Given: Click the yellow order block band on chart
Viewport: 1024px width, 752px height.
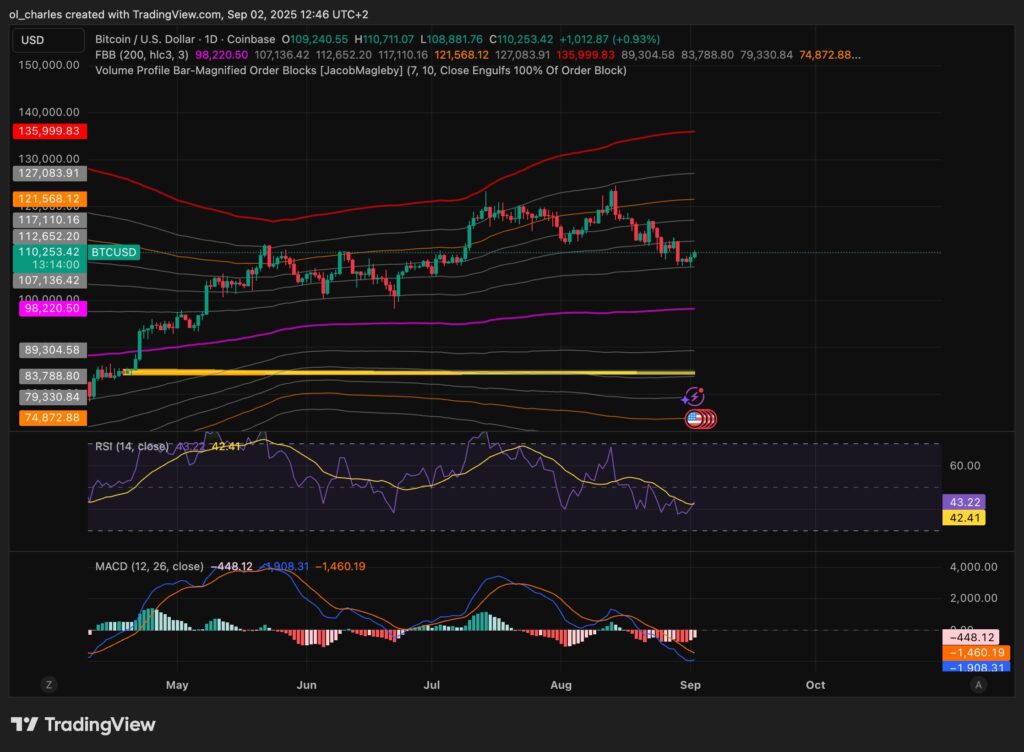Looking at the screenshot, I should tap(400, 372).
